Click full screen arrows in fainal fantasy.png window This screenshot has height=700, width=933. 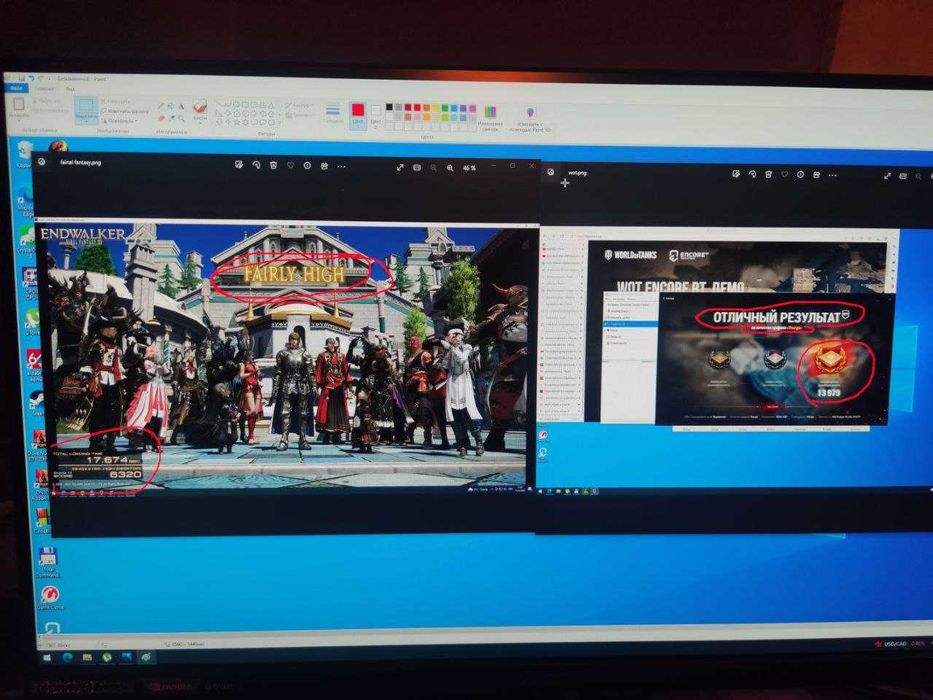[400, 168]
